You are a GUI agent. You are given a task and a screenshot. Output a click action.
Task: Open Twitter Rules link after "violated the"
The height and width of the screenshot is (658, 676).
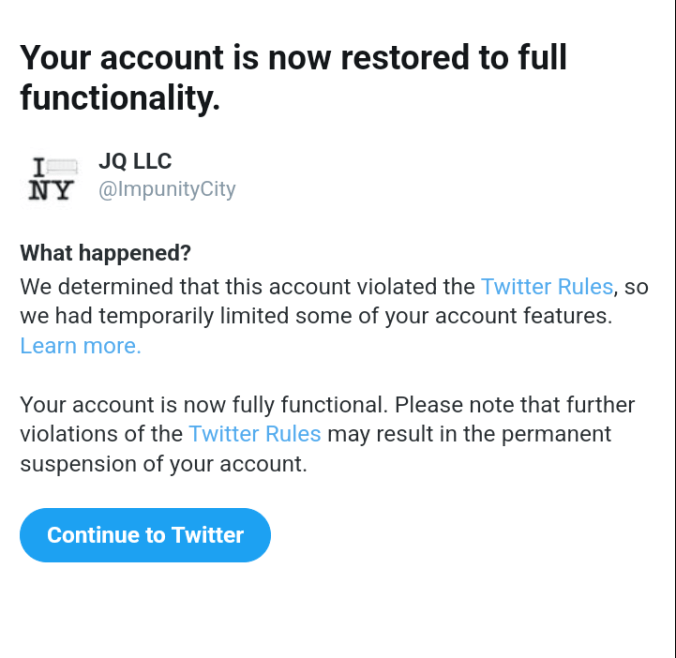[546, 287]
